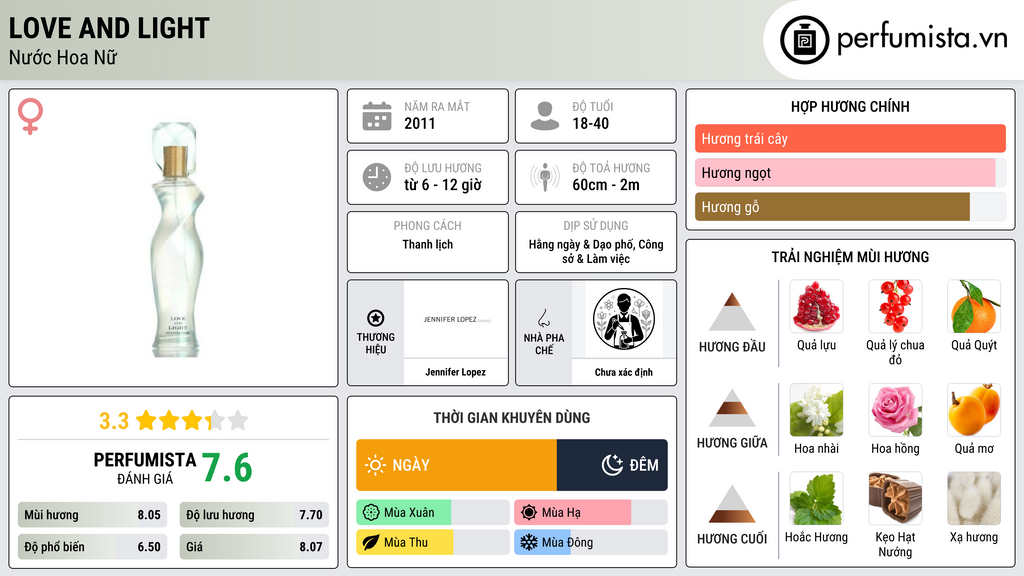Click the 2011 release year value
Screen dimensions: 1024x576
419,123
